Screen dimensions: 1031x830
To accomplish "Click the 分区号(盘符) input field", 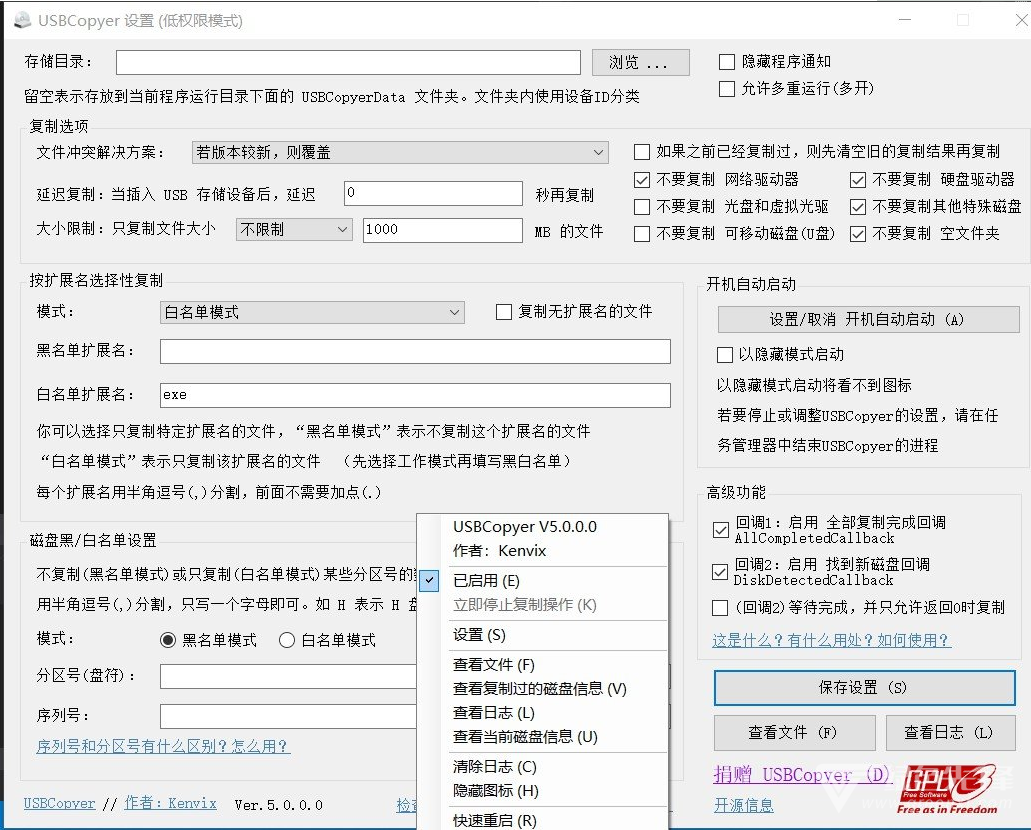I will pos(289,676).
